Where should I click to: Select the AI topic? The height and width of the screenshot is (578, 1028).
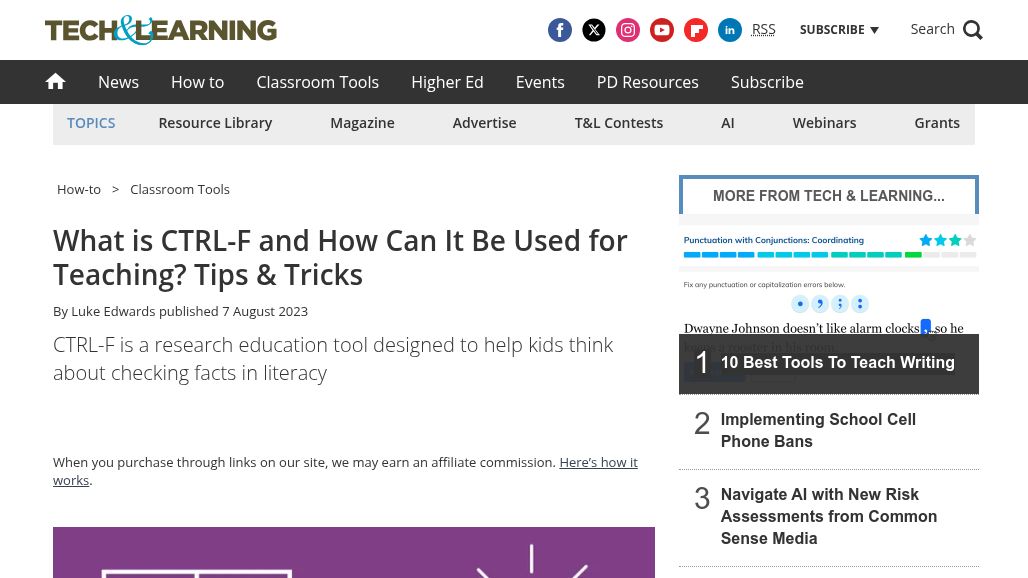click(728, 123)
